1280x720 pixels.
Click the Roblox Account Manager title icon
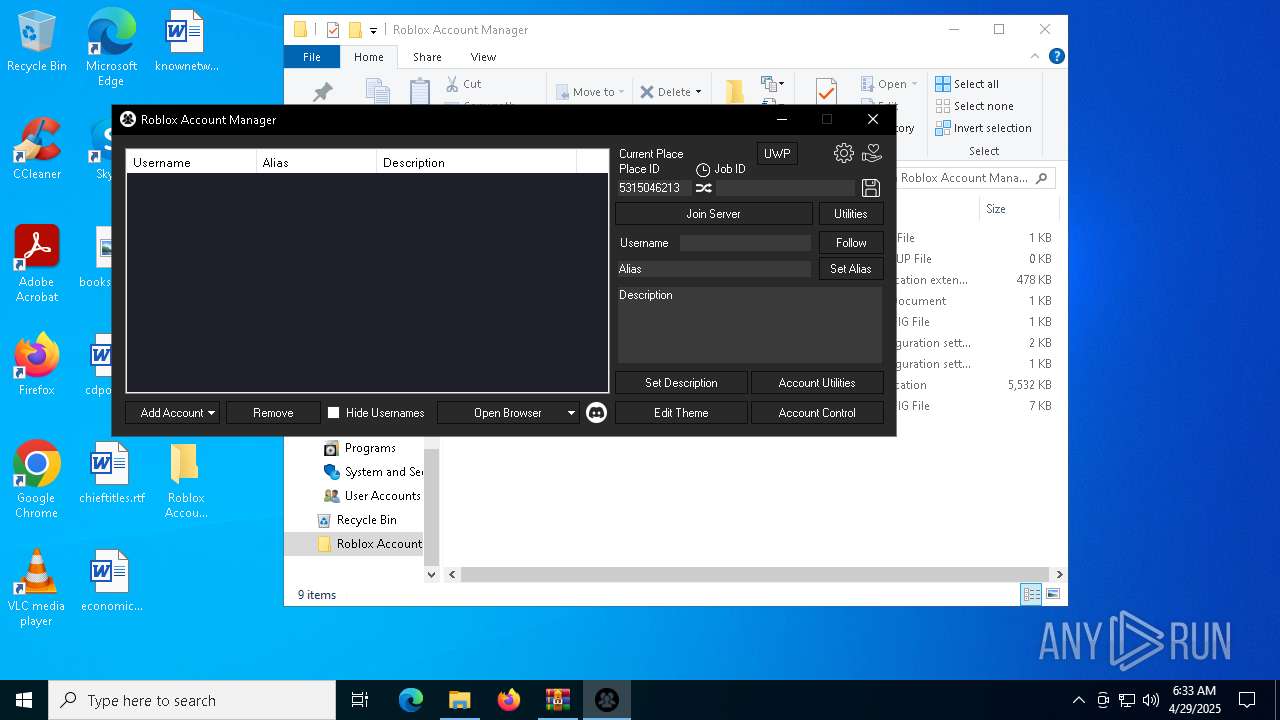(x=128, y=119)
